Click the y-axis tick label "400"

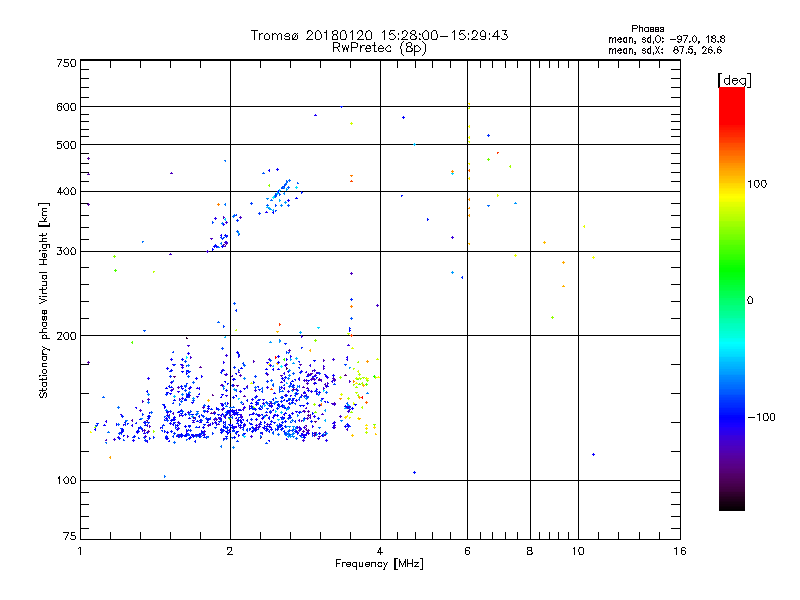66,191
